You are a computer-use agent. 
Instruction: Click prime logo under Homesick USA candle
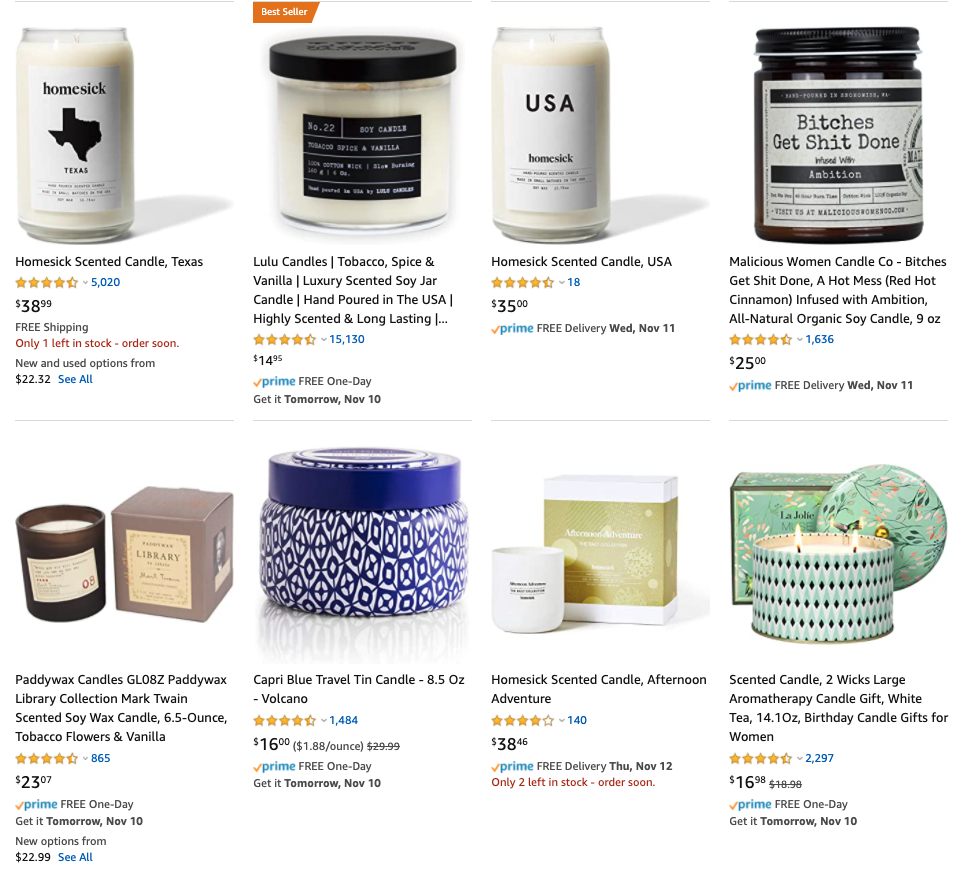512,329
